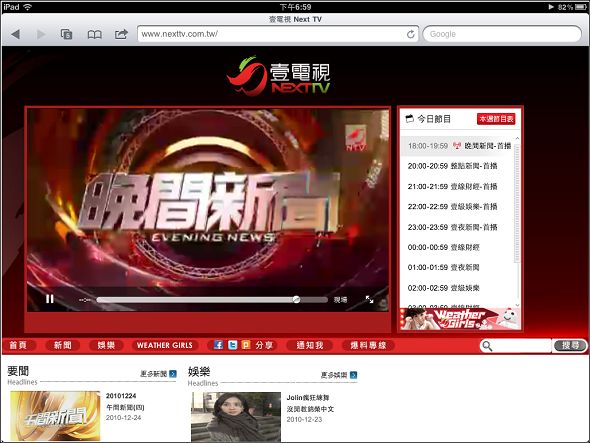Tap the Safari share/action icon
590x443 pixels.
click(121, 34)
